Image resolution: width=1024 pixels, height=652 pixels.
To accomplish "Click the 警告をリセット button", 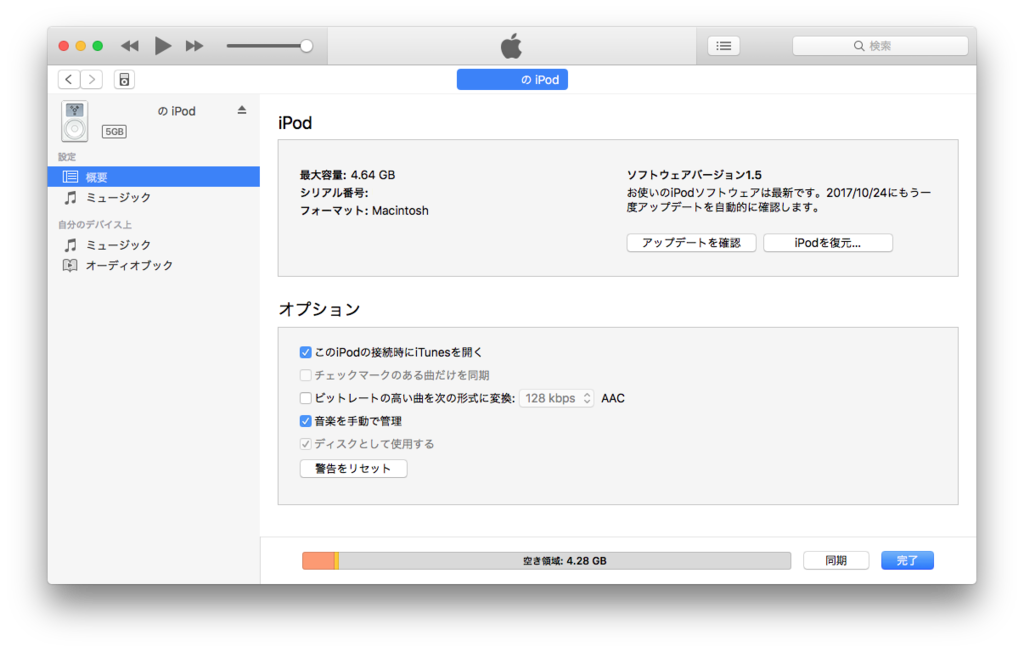I will (353, 468).
